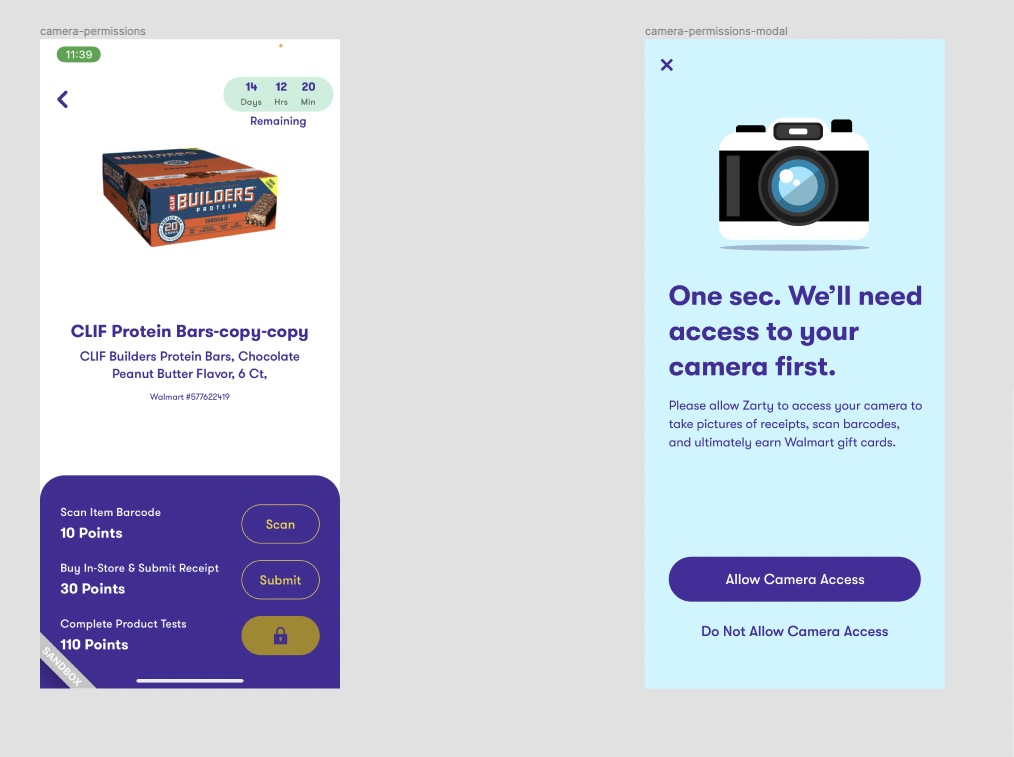Click the Walmart #577622419 item number

coord(189,397)
